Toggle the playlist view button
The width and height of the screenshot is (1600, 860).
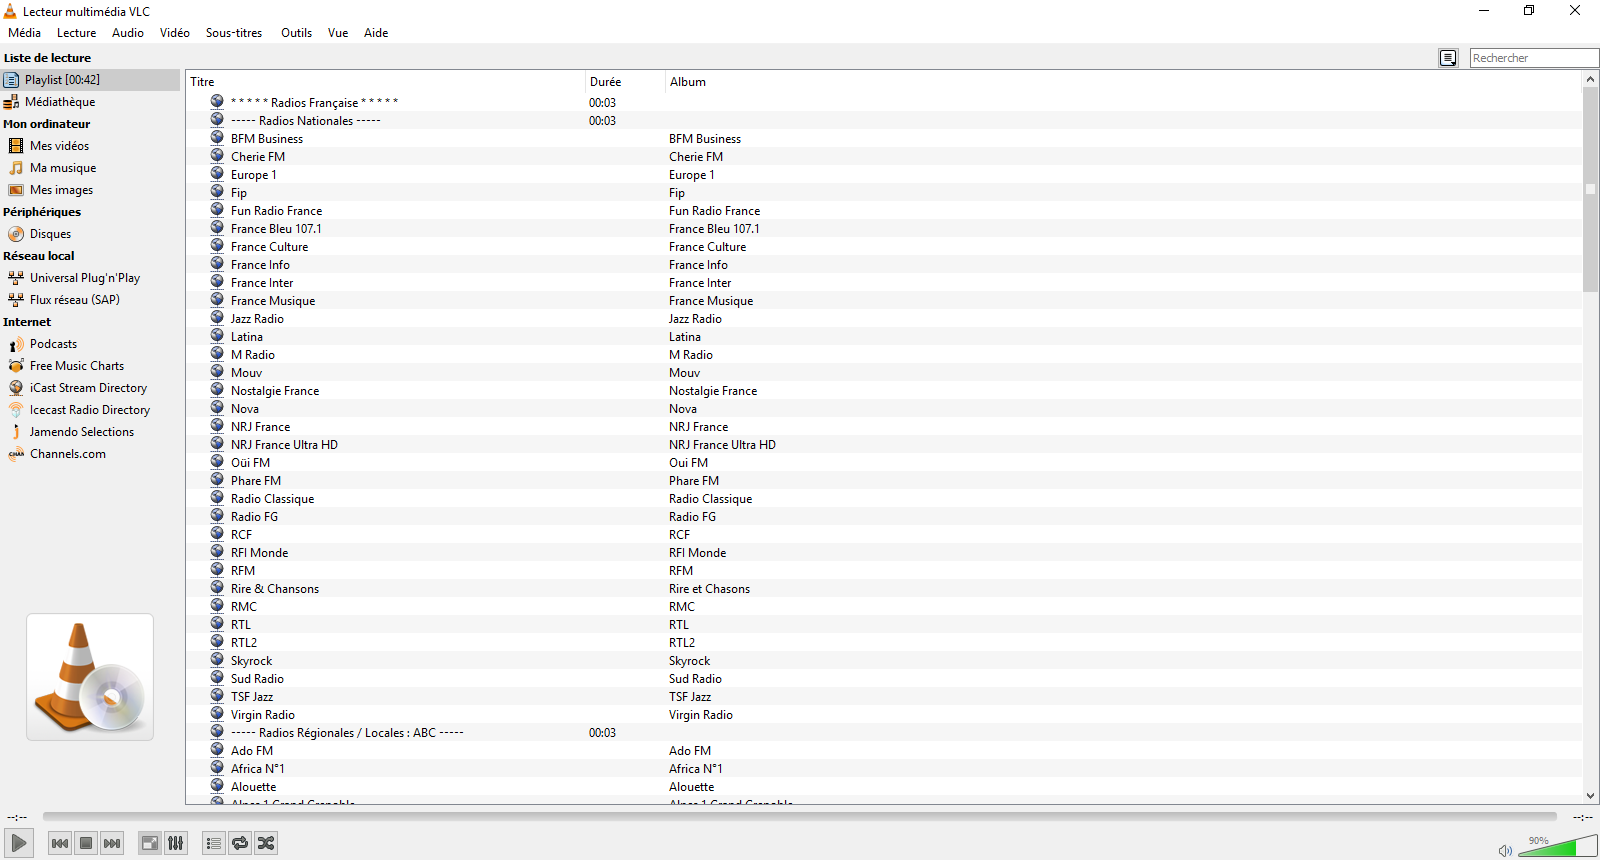coord(213,843)
